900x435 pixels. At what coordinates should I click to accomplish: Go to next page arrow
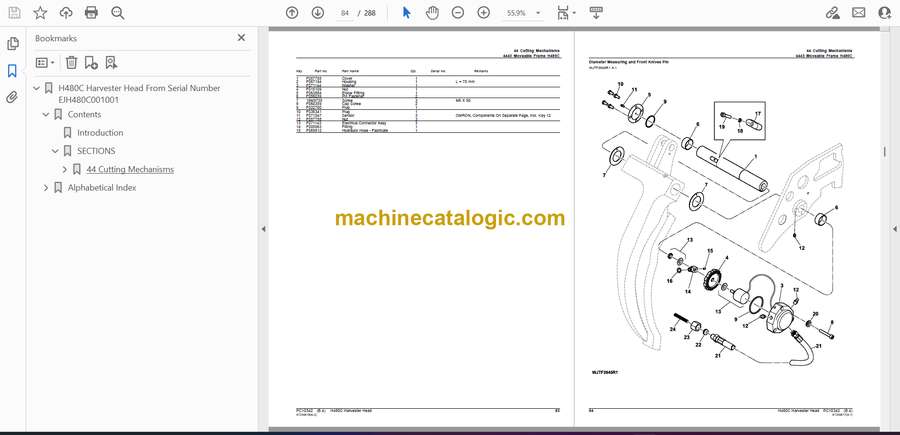[x=317, y=13]
